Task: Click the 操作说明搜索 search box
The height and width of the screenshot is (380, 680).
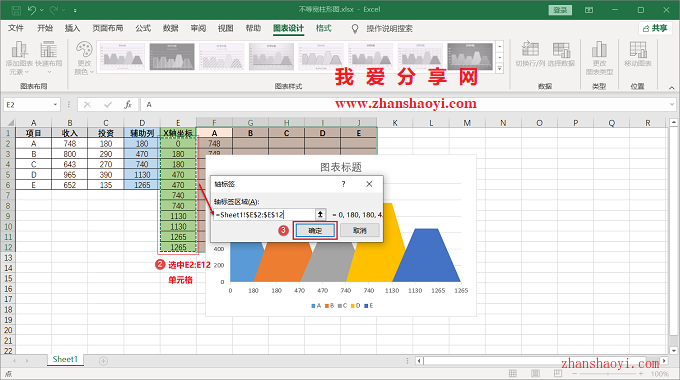Action: (x=389, y=29)
